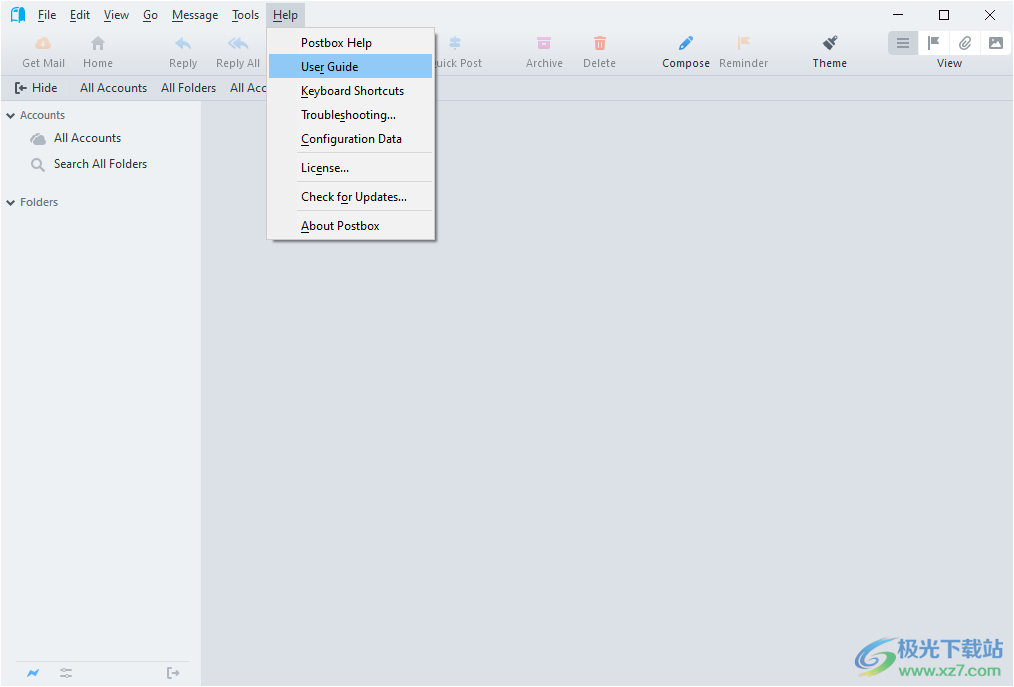This screenshot has height=687, width=1014.
Task: Open the sliders settings icon at sidebar bottom
Action: tap(66, 673)
